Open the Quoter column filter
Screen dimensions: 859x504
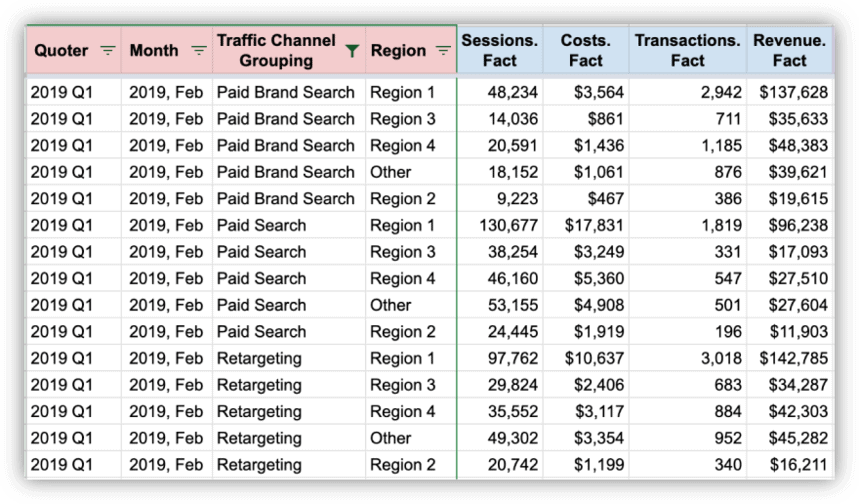(x=108, y=50)
